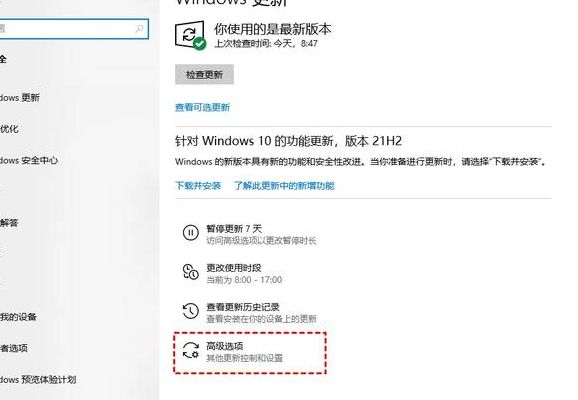Select 暂停更新 7 天 option
The image size is (578, 400).
[x=250, y=234]
